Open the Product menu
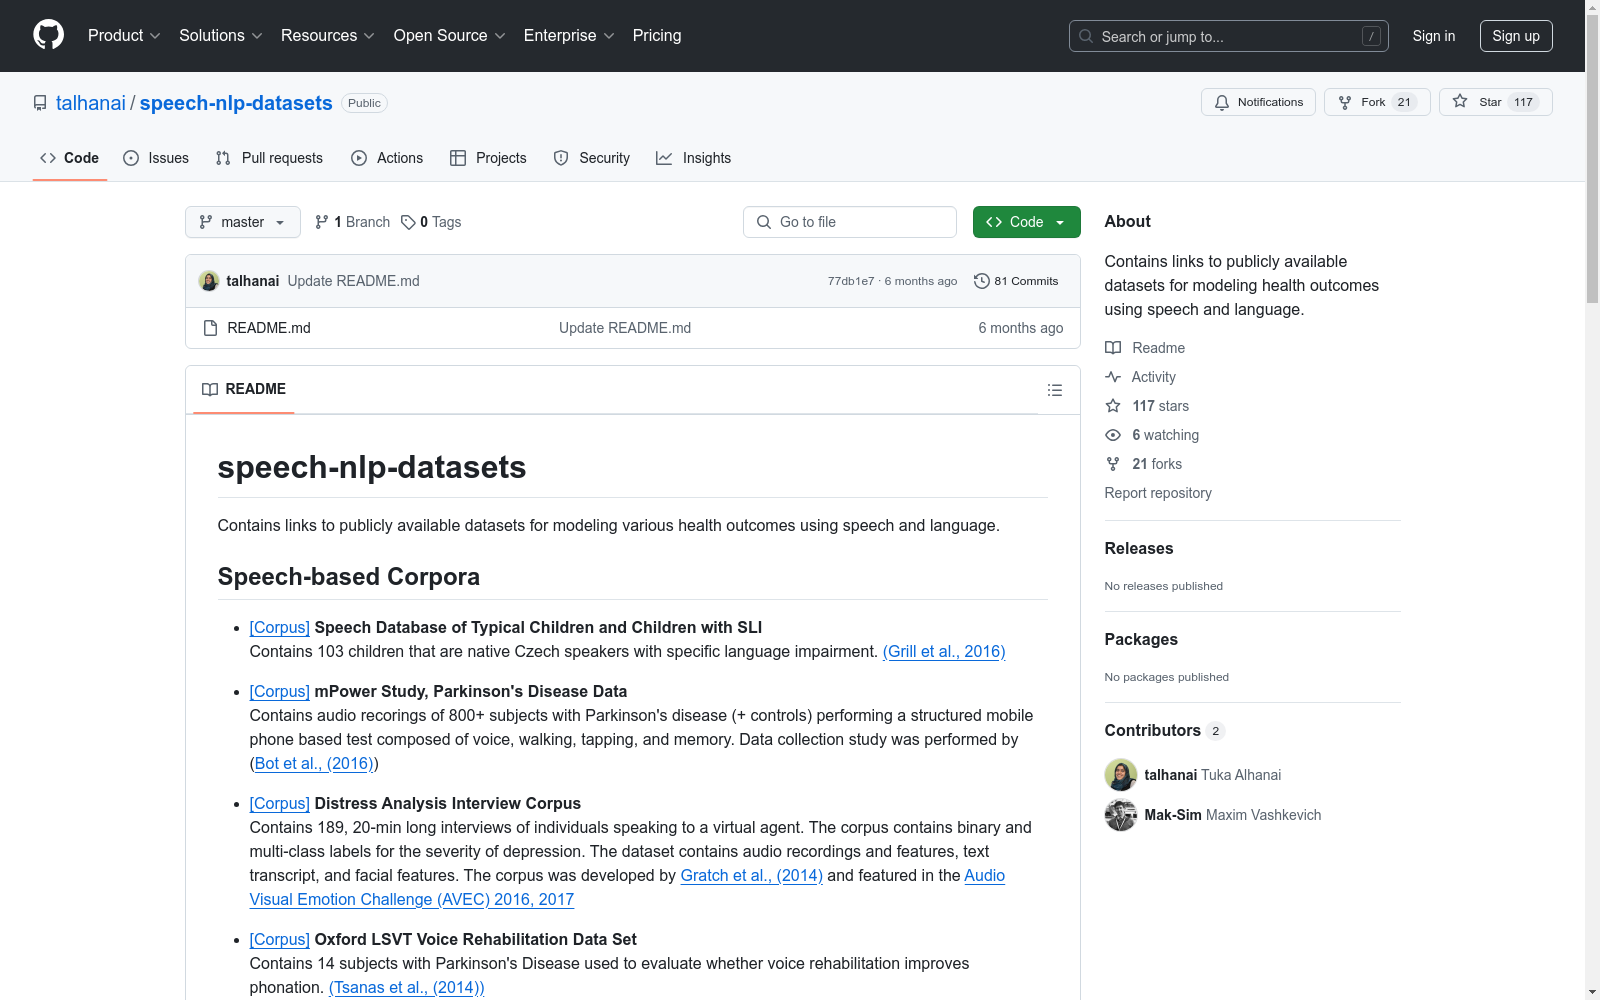The width and height of the screenshot is (1600, 1000). click(x=124, y=35)
